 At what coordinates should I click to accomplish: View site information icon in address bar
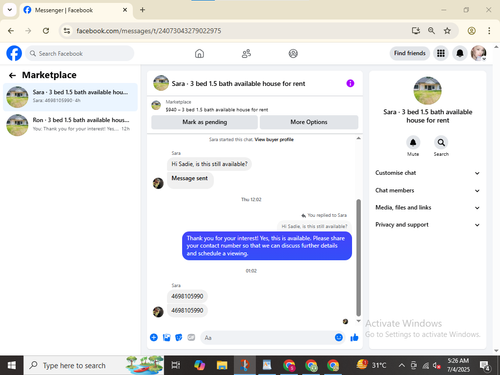pyautogui.click(x=67, y=31)
